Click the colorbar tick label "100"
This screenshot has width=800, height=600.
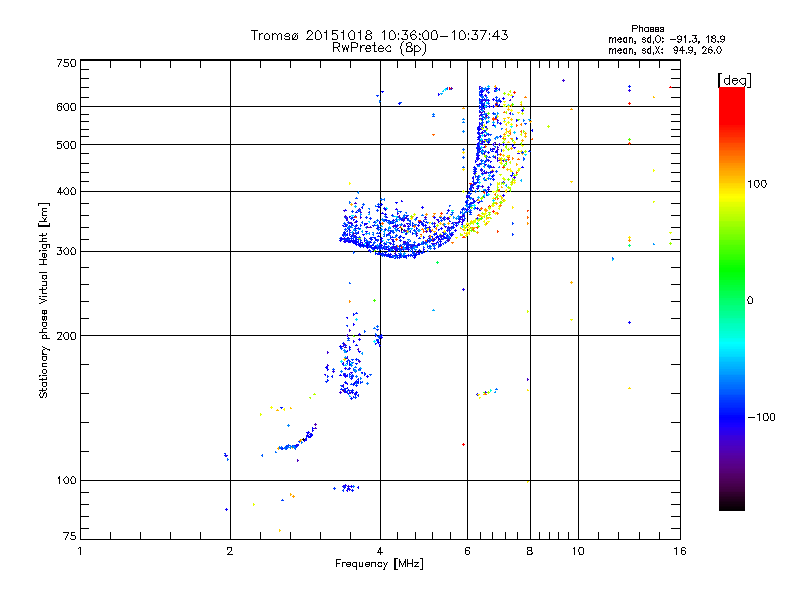click(x=757, y=184)
